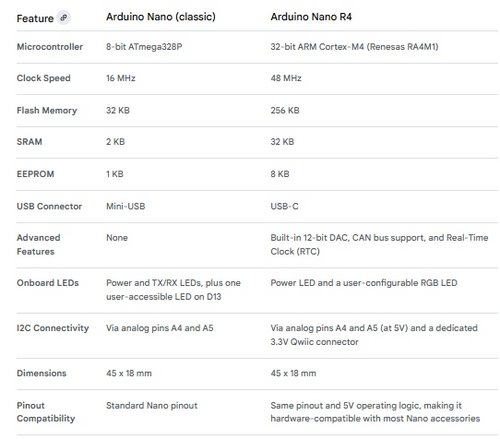Image resolution: width=500 pixels, height=439 pixels.
Task: Click the Standard Nano pinout cell
Action: click(x=152, y=406)
